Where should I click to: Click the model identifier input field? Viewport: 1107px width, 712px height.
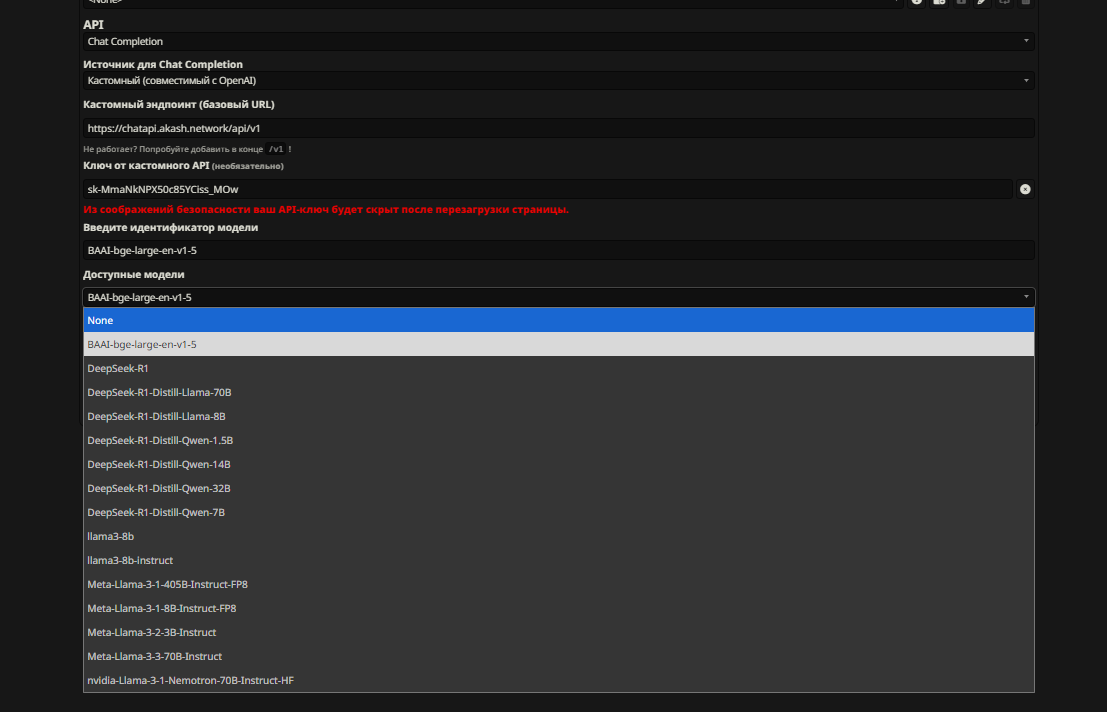click(558, 251)
